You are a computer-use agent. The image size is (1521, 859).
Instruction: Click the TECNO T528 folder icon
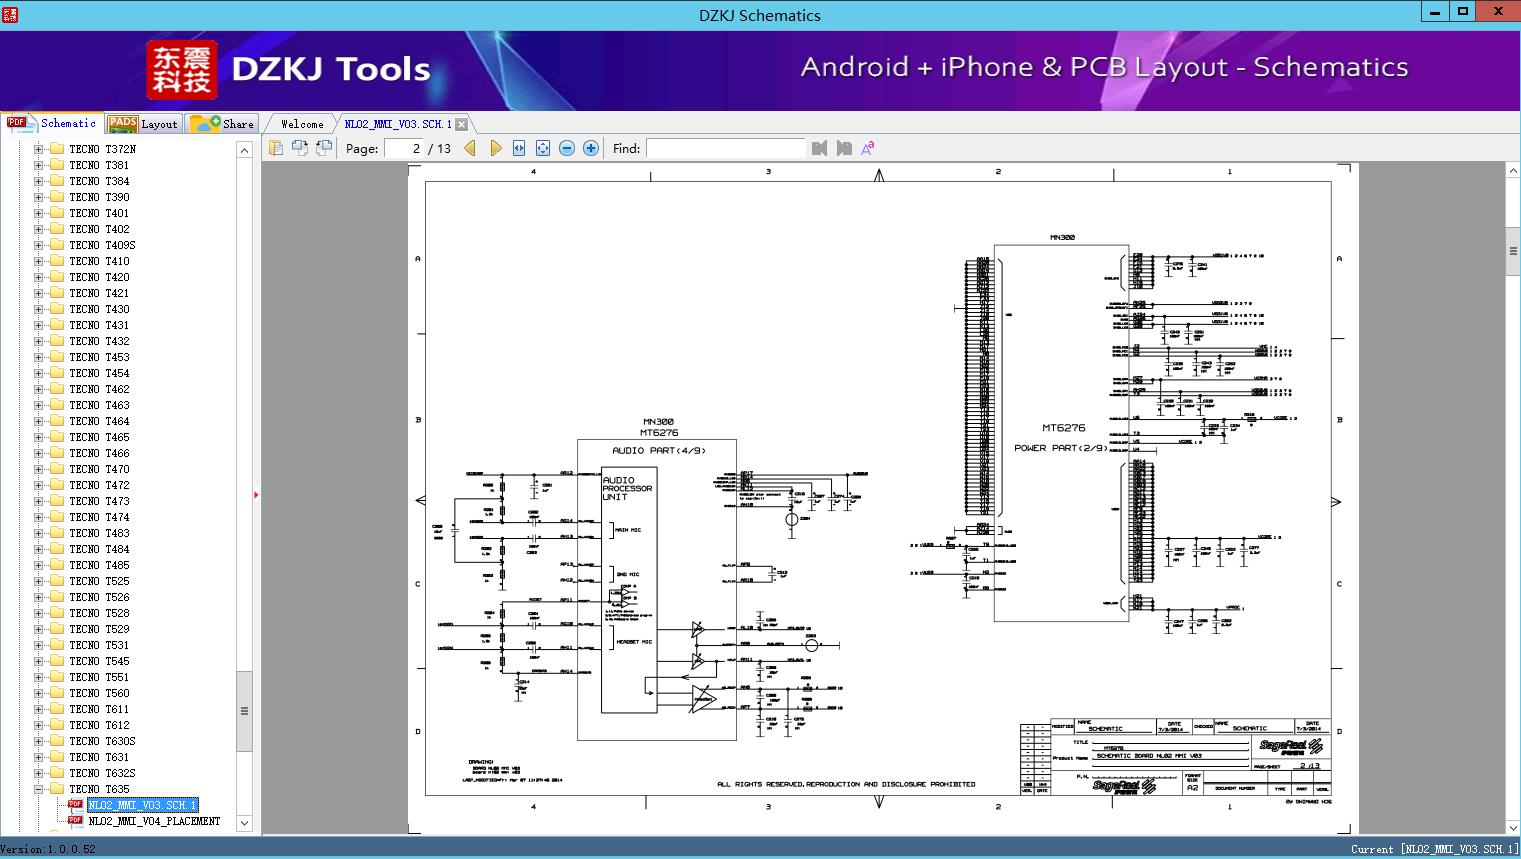[57, 613]
